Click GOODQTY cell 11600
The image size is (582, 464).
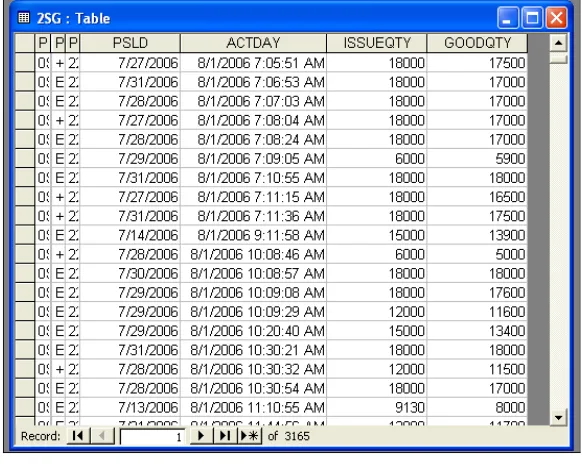coord(477,312)
